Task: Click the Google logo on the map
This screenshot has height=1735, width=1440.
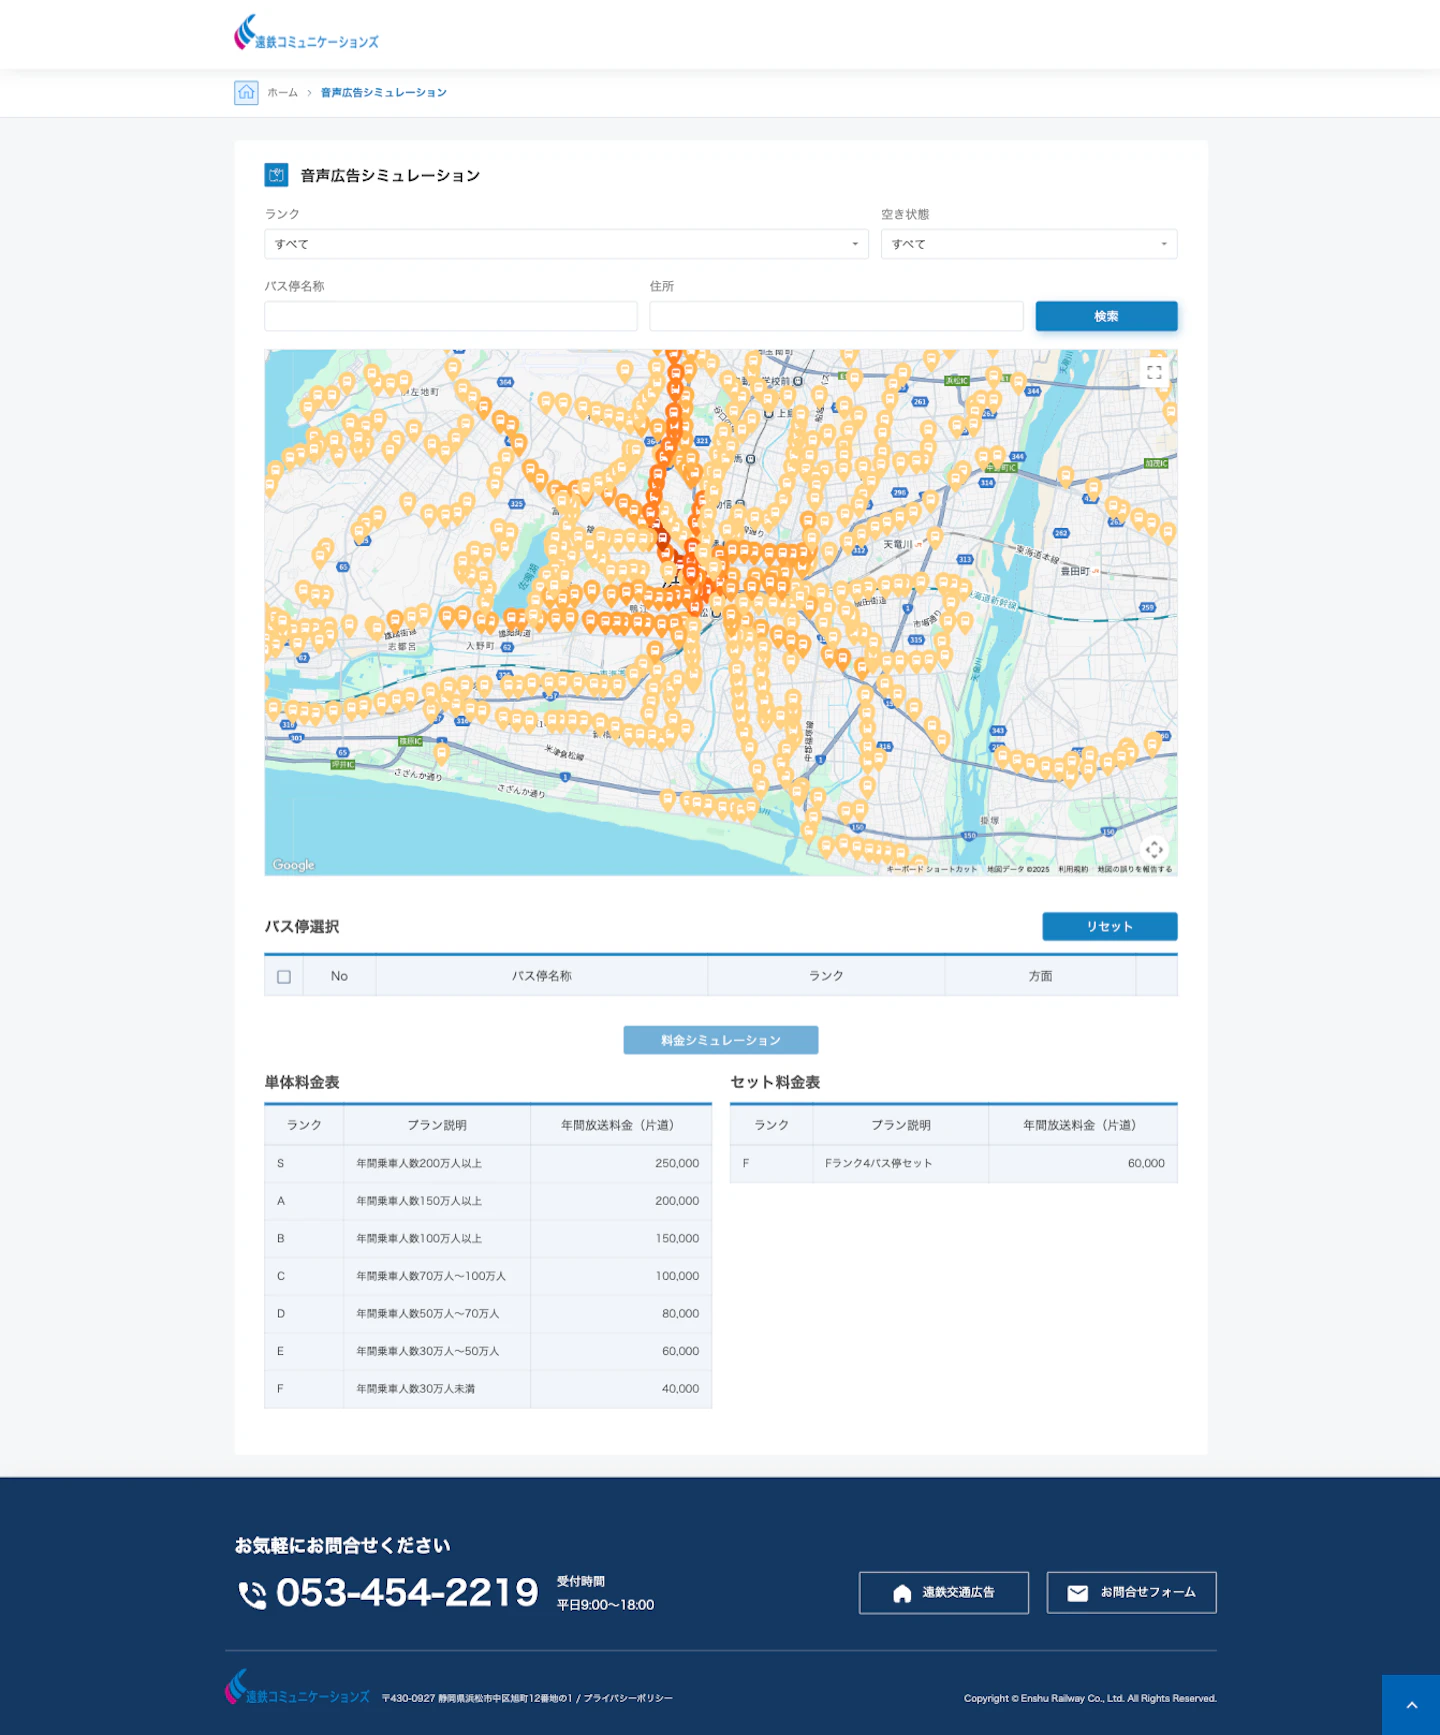Action: 293,865
